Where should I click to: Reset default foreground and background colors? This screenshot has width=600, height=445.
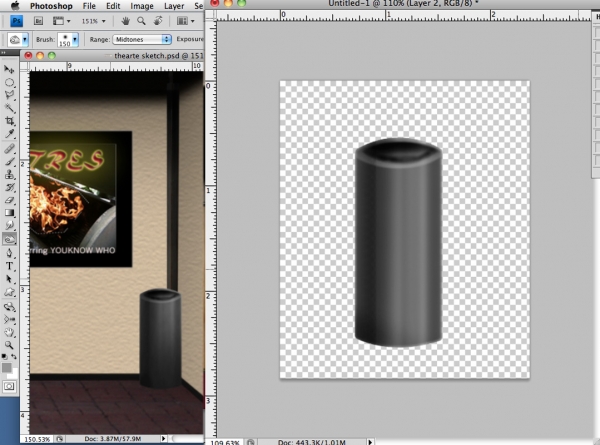coord(4,356)
